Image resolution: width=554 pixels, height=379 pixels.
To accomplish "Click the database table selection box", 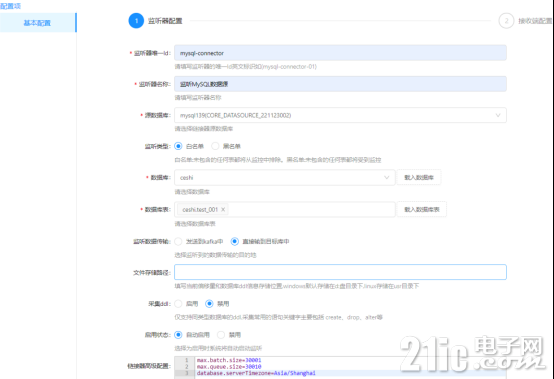I will 284,209.
